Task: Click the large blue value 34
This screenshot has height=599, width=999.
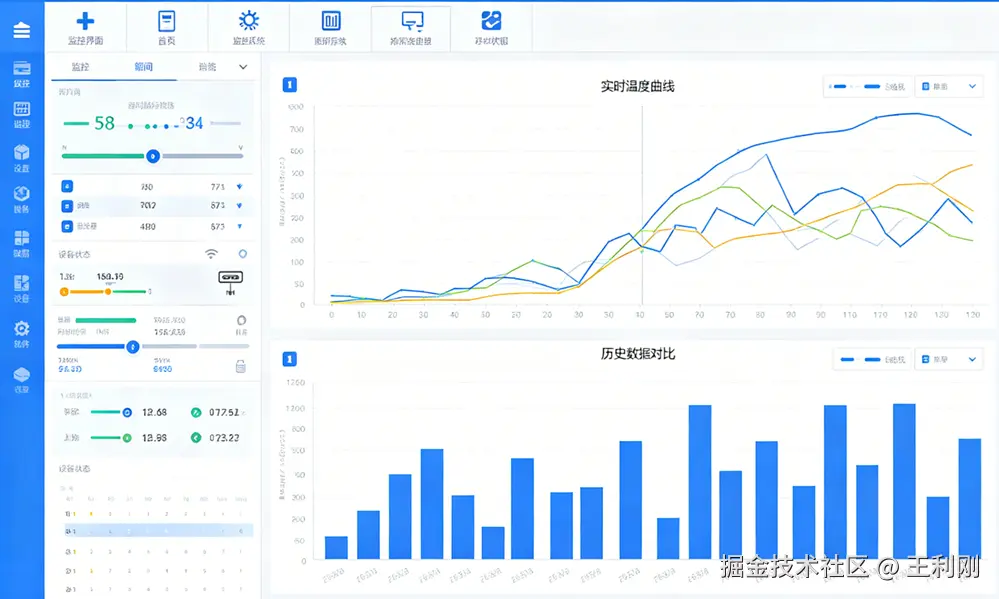Action: coord(194,123)
